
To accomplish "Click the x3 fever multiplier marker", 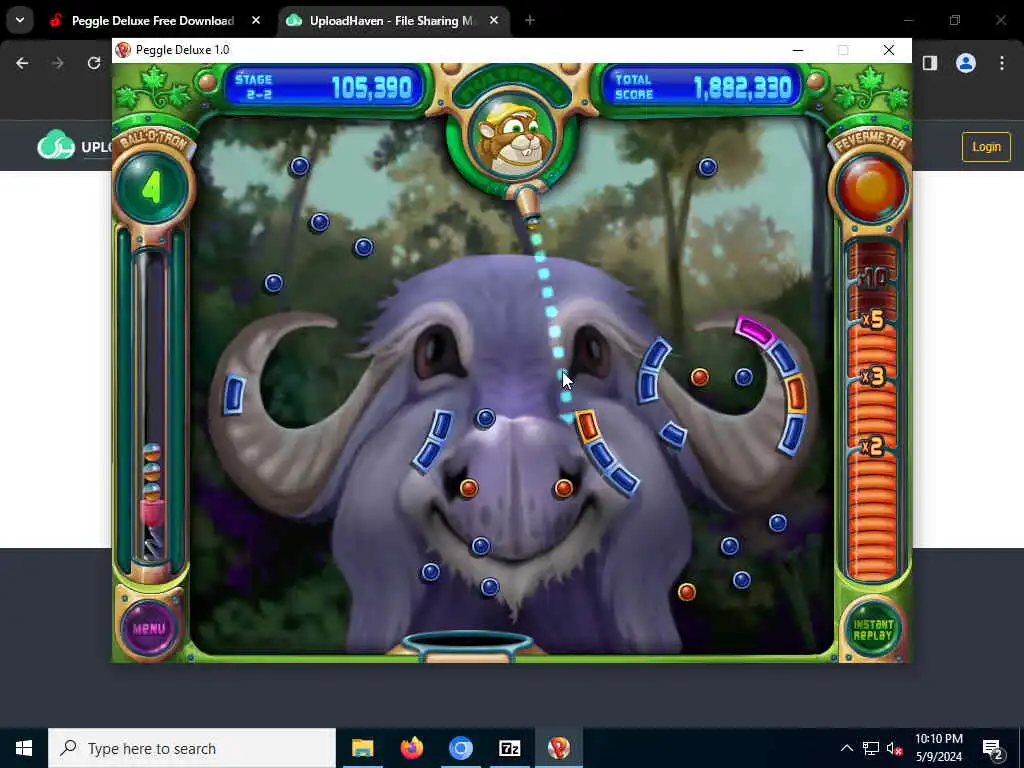I will point(872,377).
